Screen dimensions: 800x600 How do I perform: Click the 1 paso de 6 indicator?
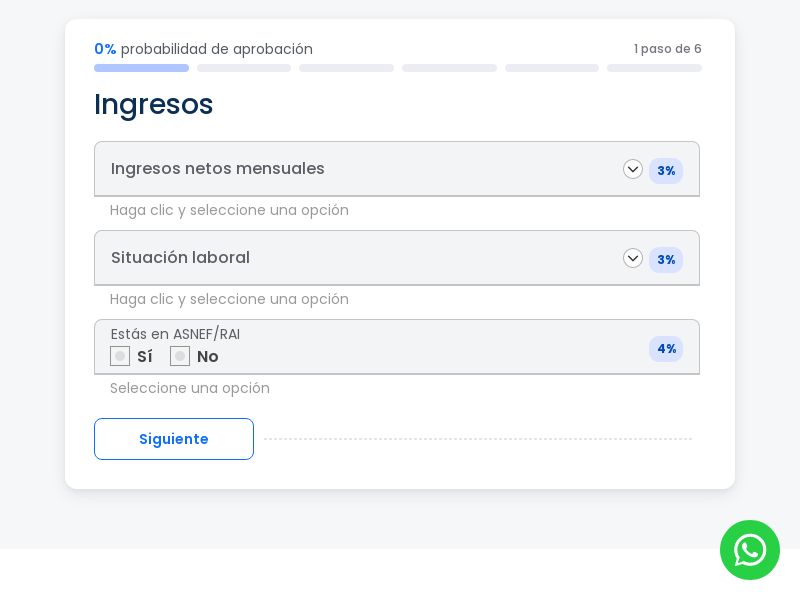(667, 49)
